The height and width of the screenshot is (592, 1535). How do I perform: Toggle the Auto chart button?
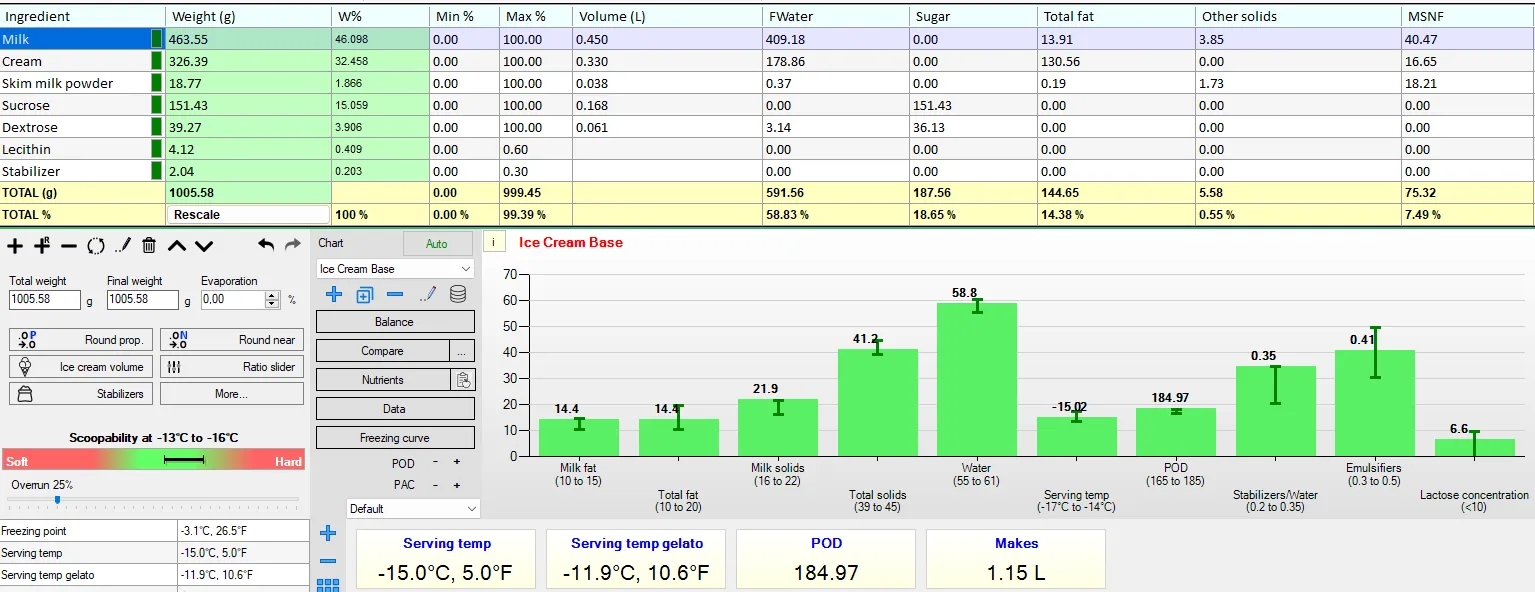437,244
